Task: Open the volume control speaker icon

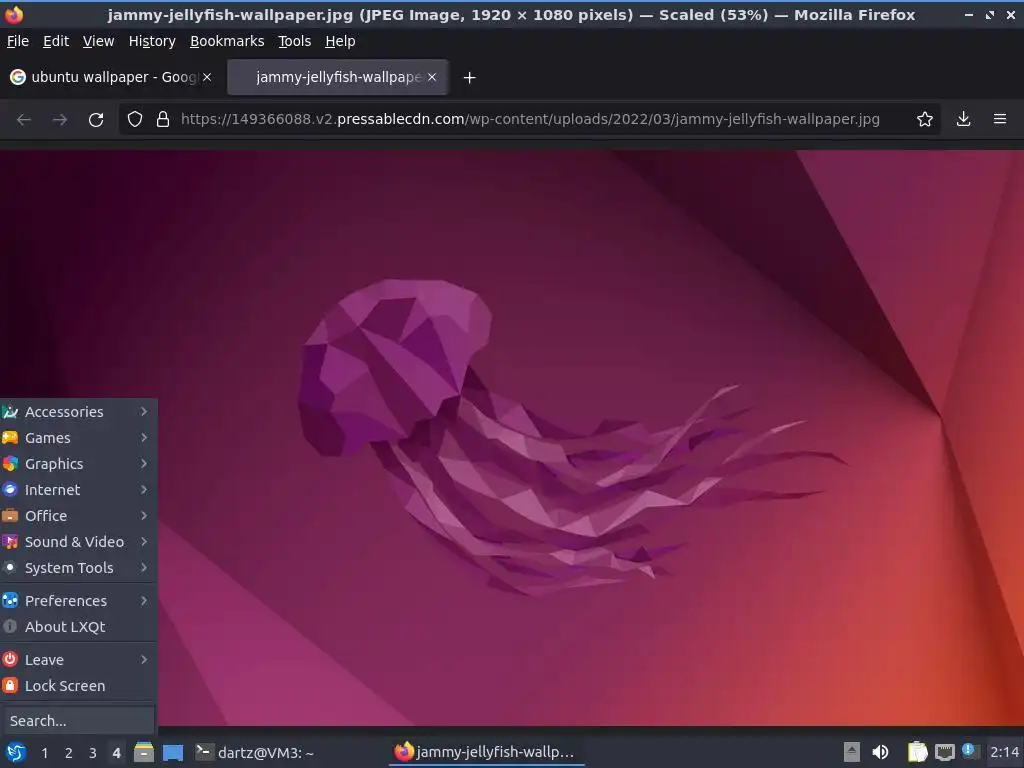Action: (x=880, y=752)
